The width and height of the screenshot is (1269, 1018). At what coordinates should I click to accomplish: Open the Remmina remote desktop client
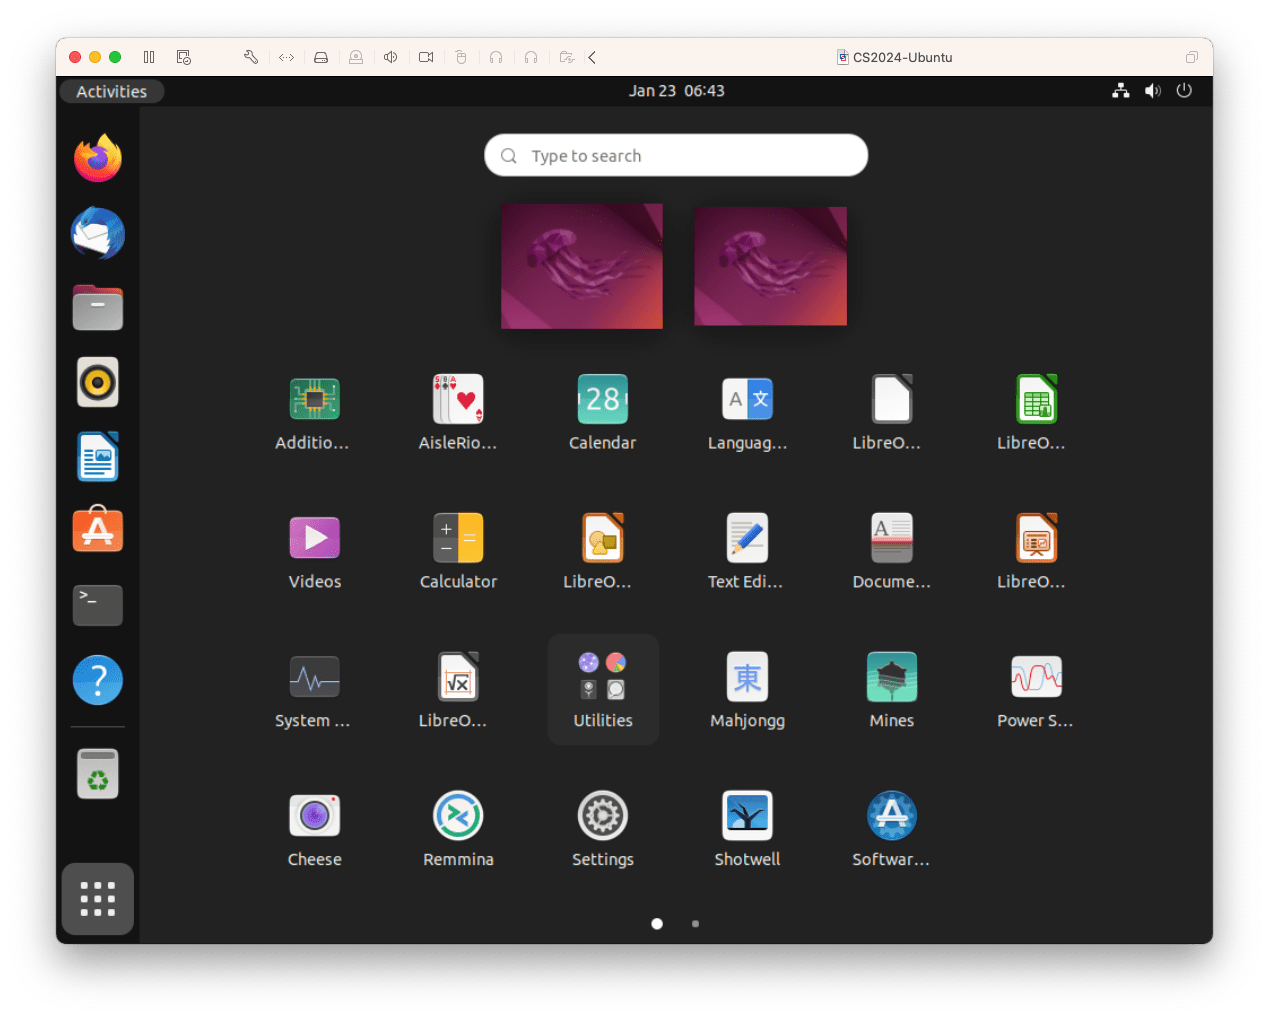[458, 815]
